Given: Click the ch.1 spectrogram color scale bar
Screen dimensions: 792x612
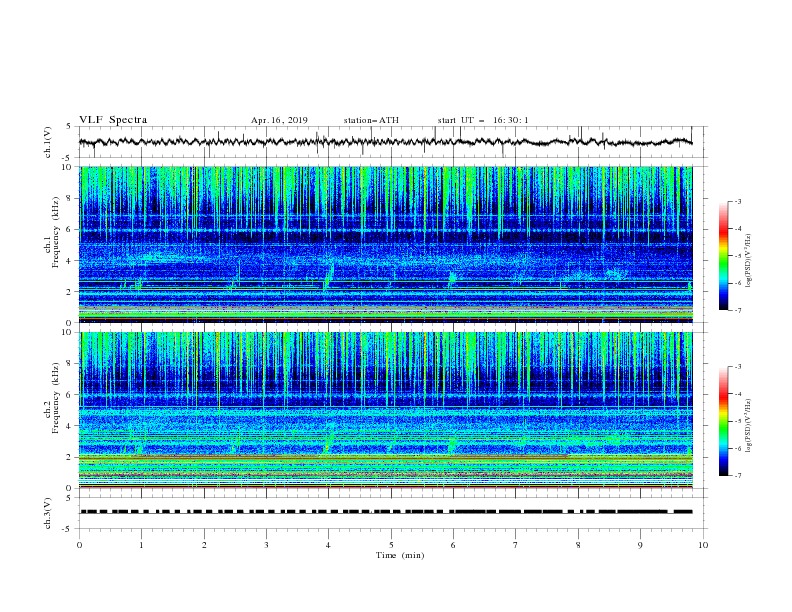Looking at the screenshot, I should tap(723, 256).
